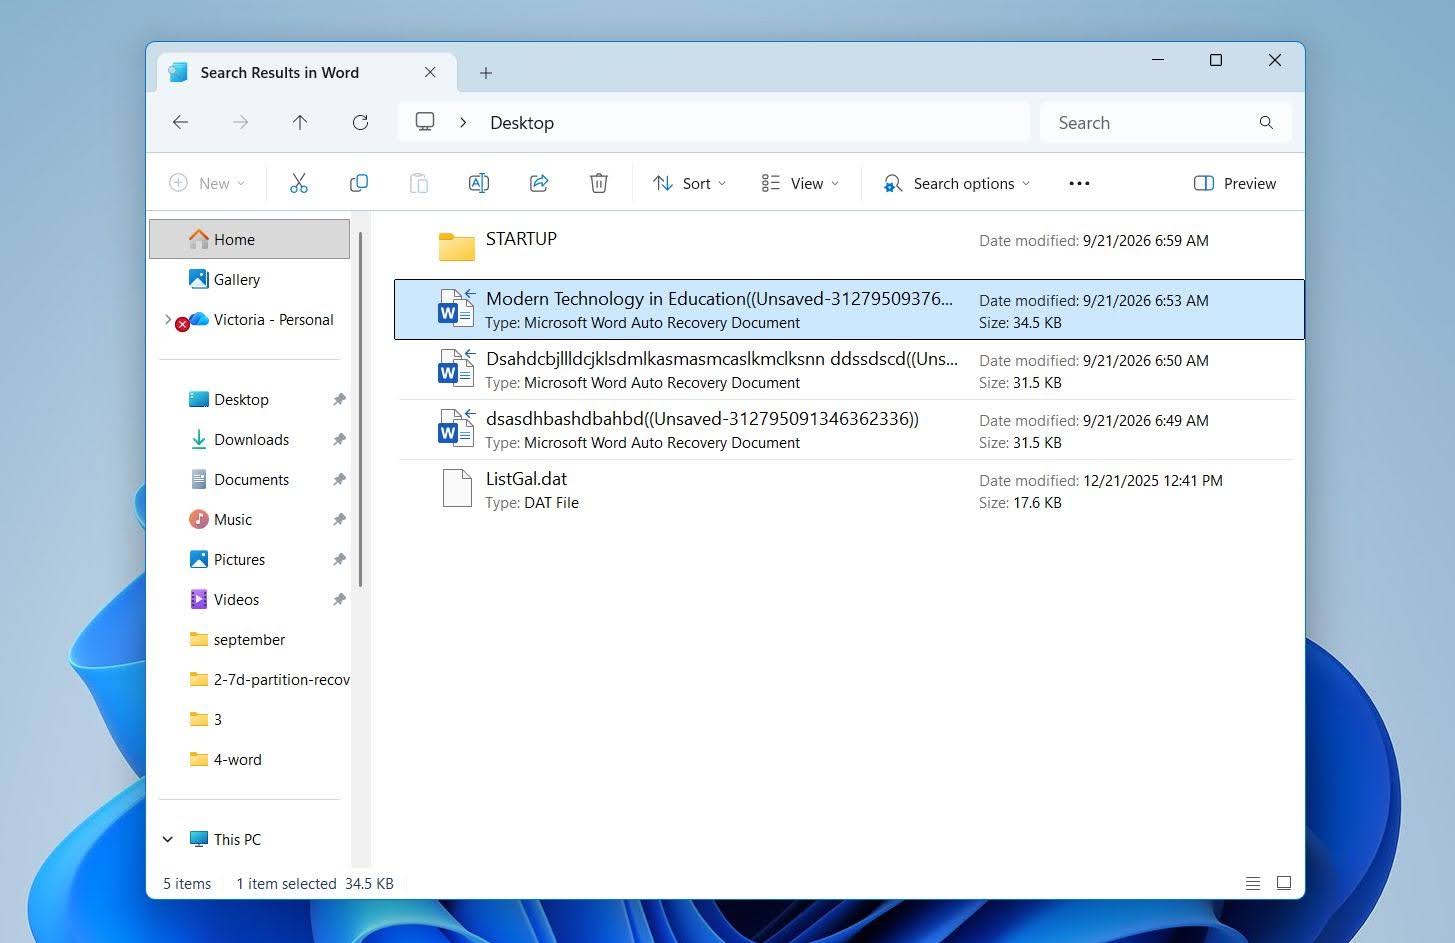Collapse the This PC node

(168, 839)
